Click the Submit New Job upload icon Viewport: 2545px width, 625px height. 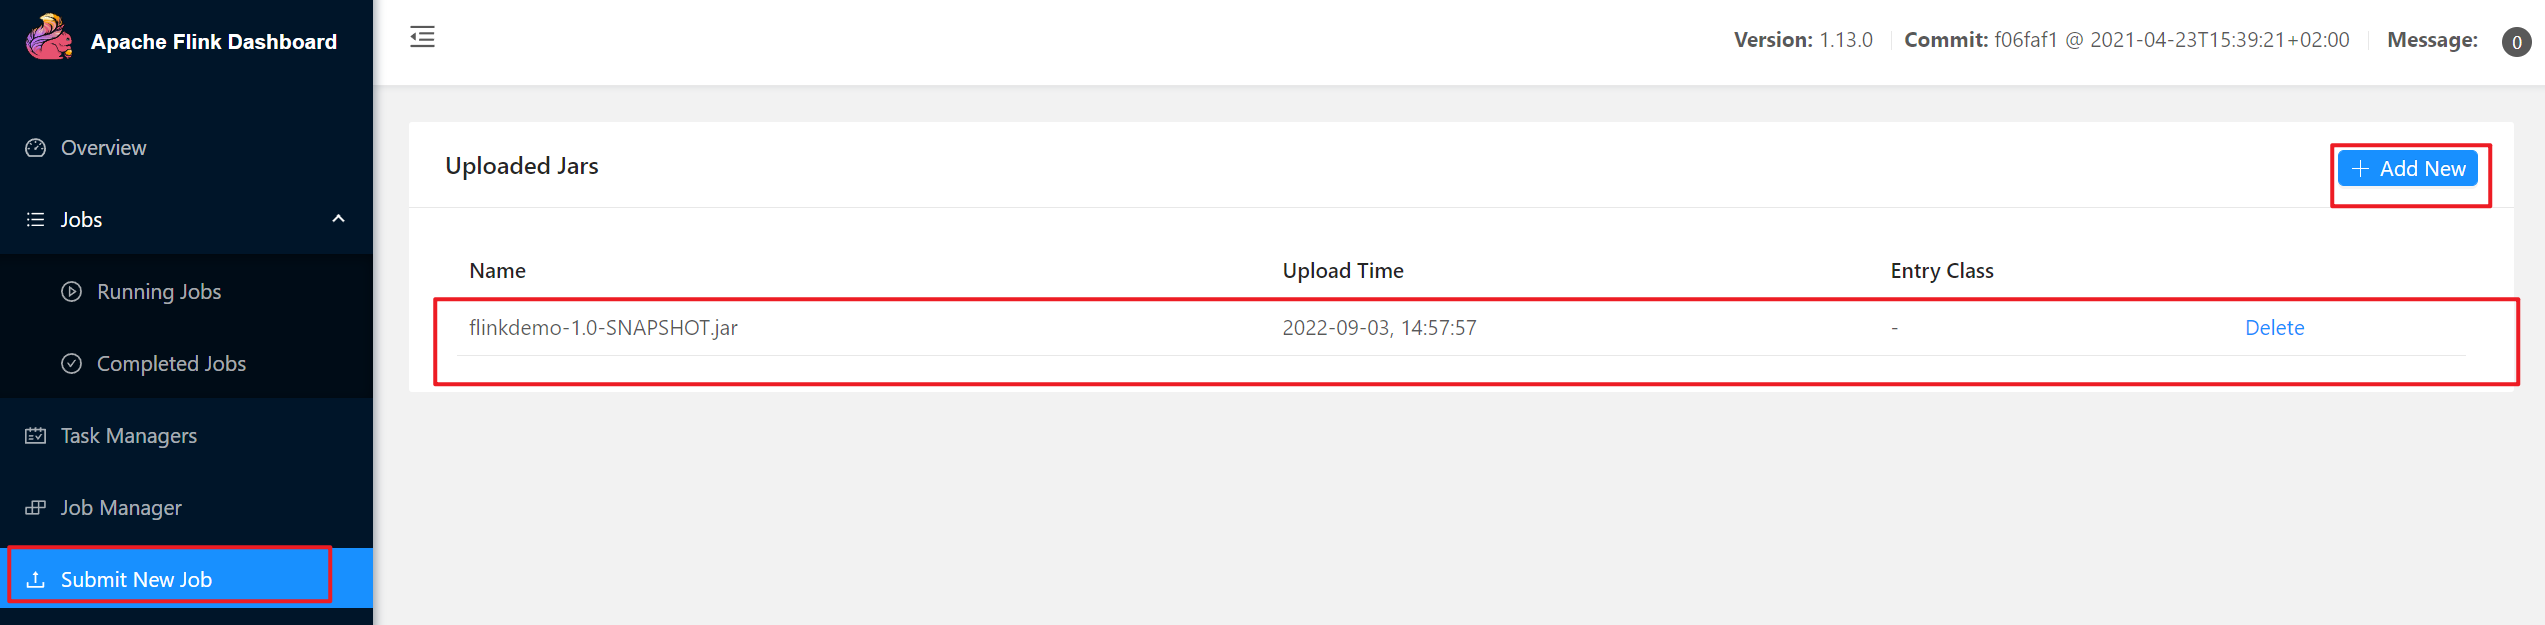[36, 580]
